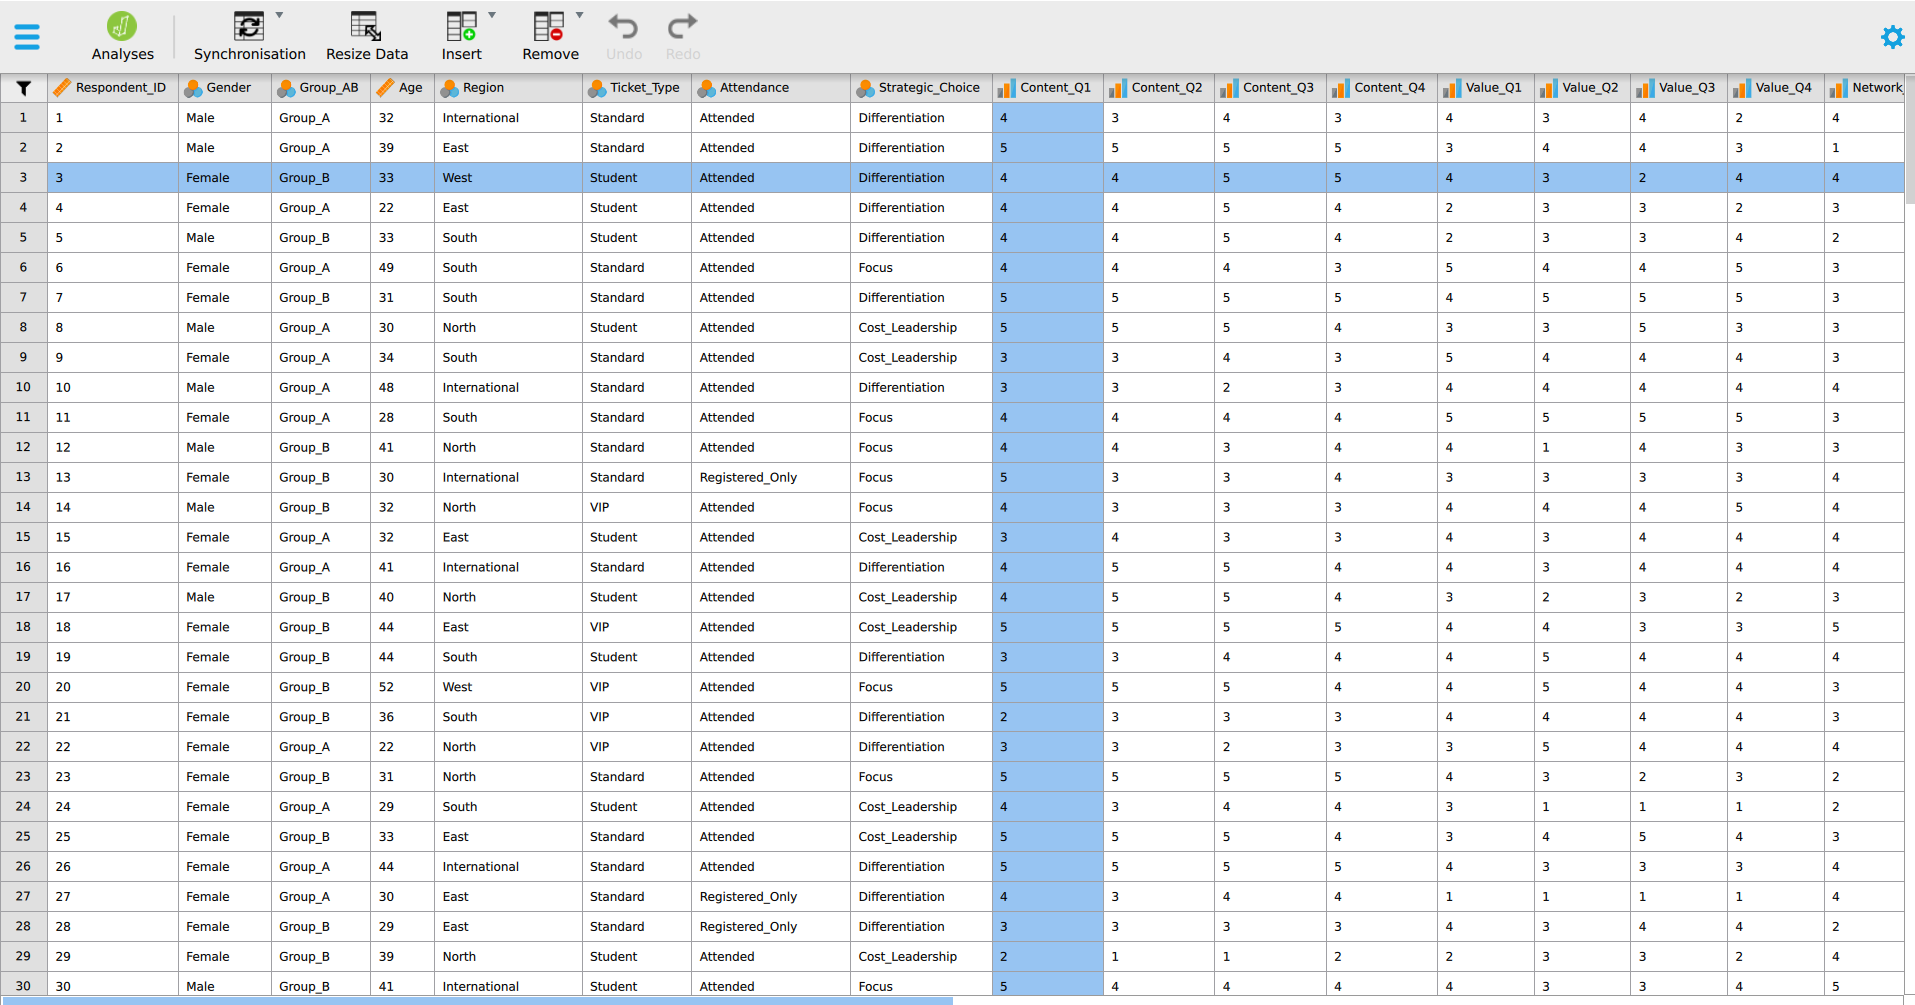Select the Content_Q4 column header

1382,88
